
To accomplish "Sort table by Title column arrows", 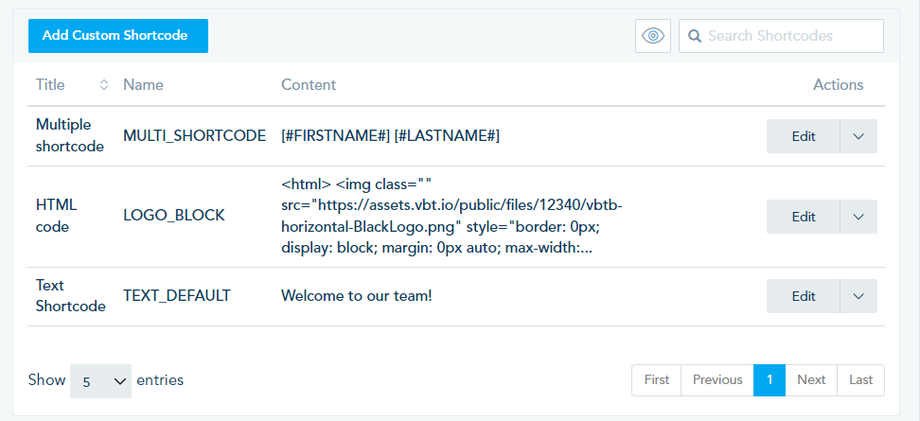I will tap(103, 85).
